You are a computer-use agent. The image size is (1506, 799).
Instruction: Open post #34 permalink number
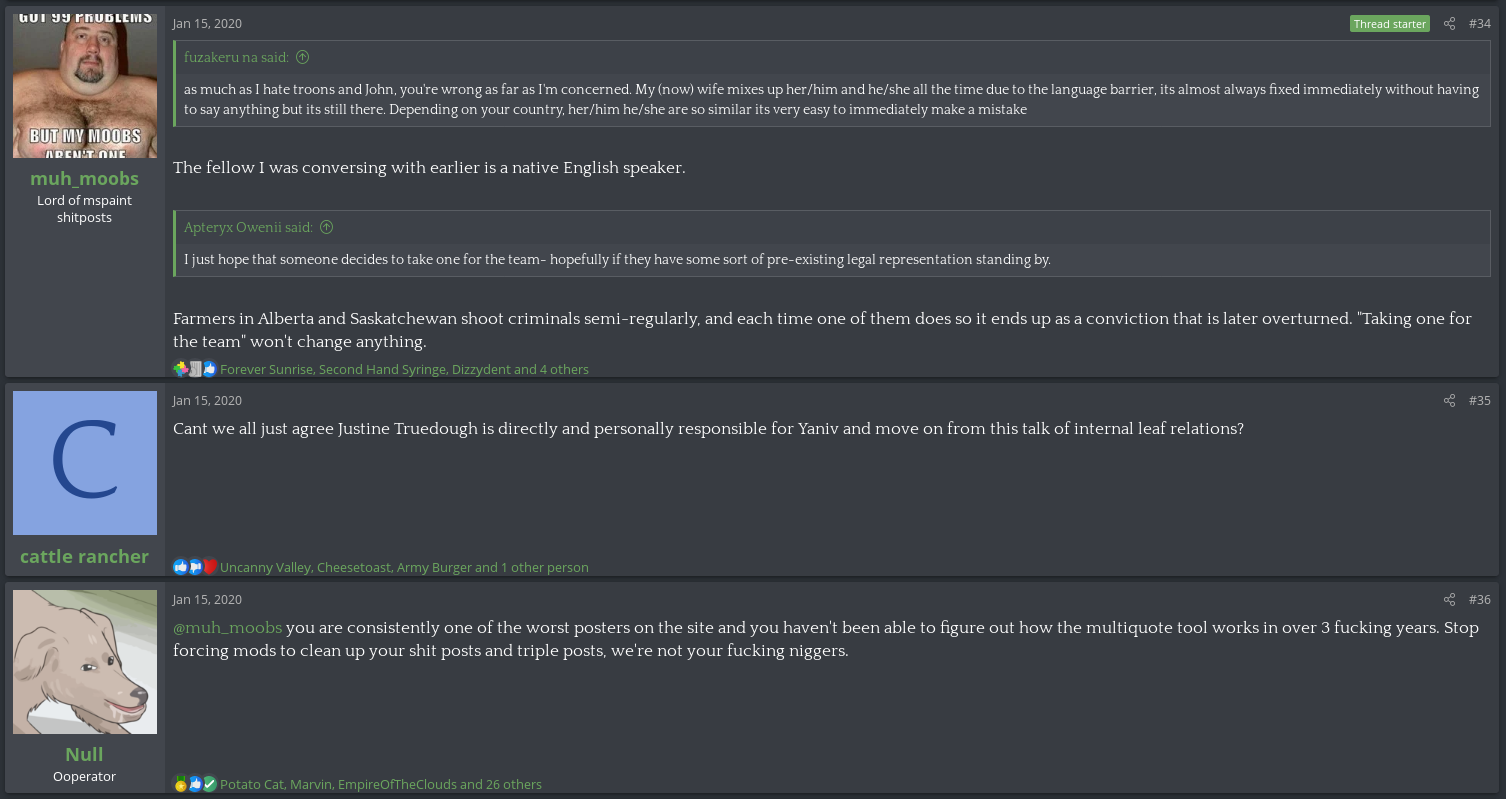(x=1479, y=24)
